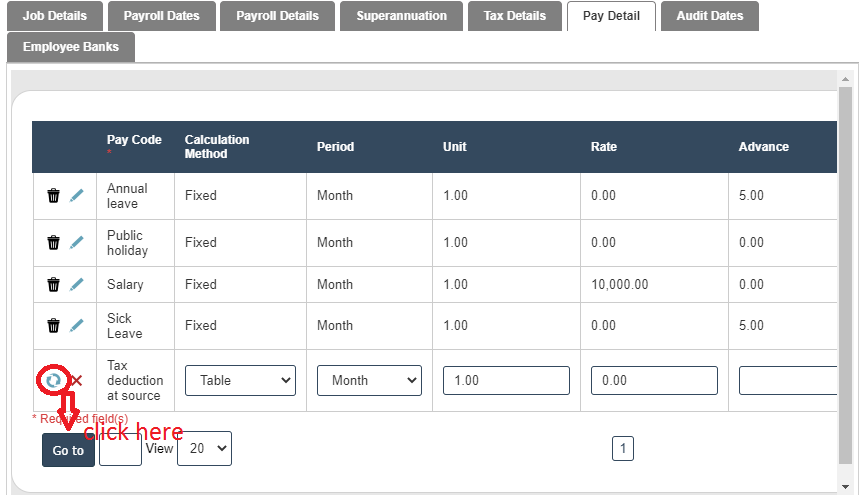Click trash icon for Salary row

point(54,285)
